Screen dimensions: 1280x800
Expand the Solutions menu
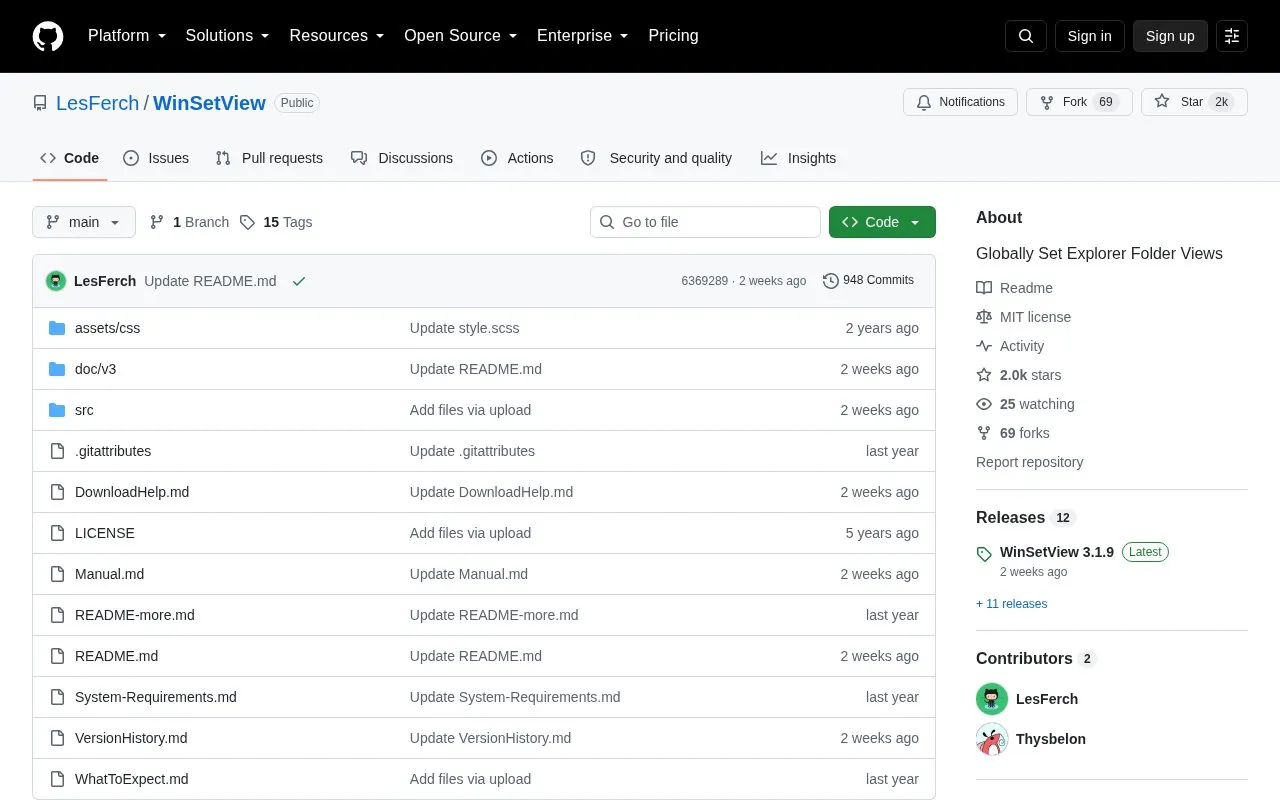(x=227, y=36)
